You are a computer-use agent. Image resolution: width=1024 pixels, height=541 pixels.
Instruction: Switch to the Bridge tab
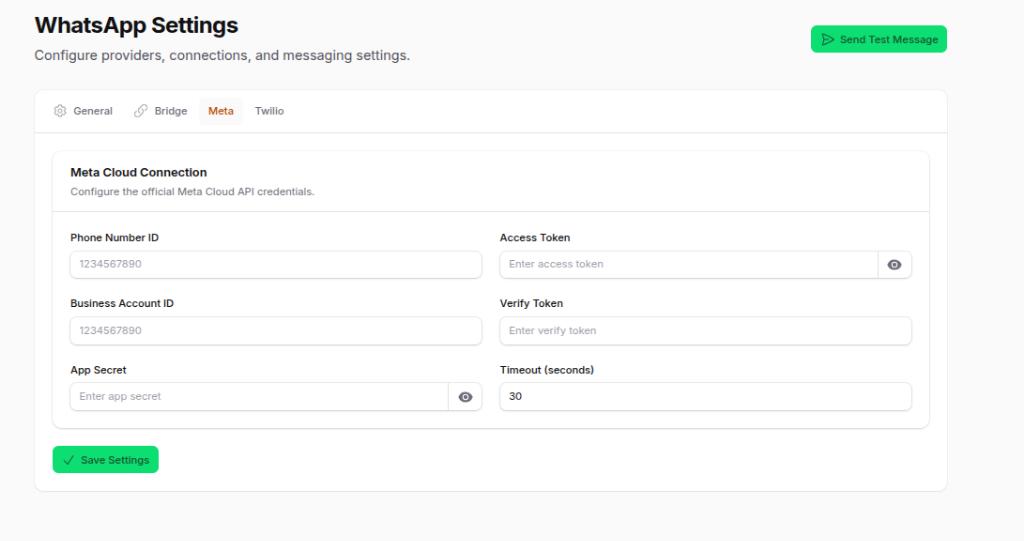coord(161,111)
